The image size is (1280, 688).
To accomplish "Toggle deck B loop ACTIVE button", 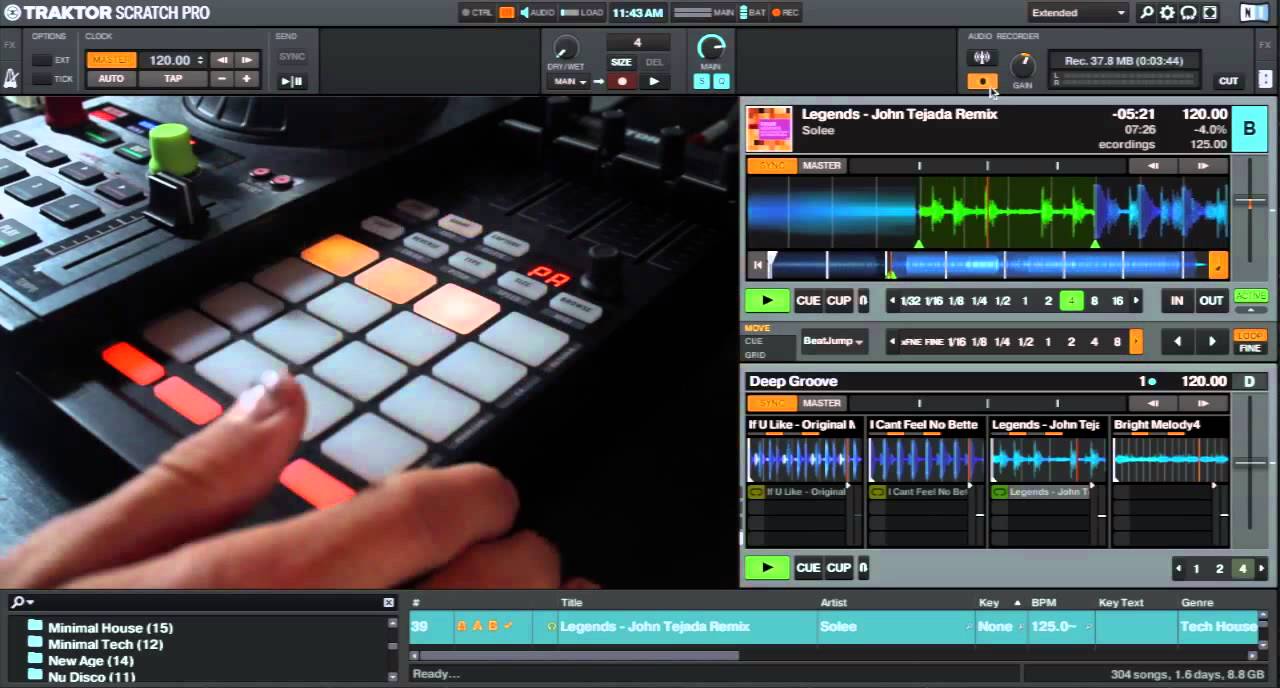I will click(1250, 296).
